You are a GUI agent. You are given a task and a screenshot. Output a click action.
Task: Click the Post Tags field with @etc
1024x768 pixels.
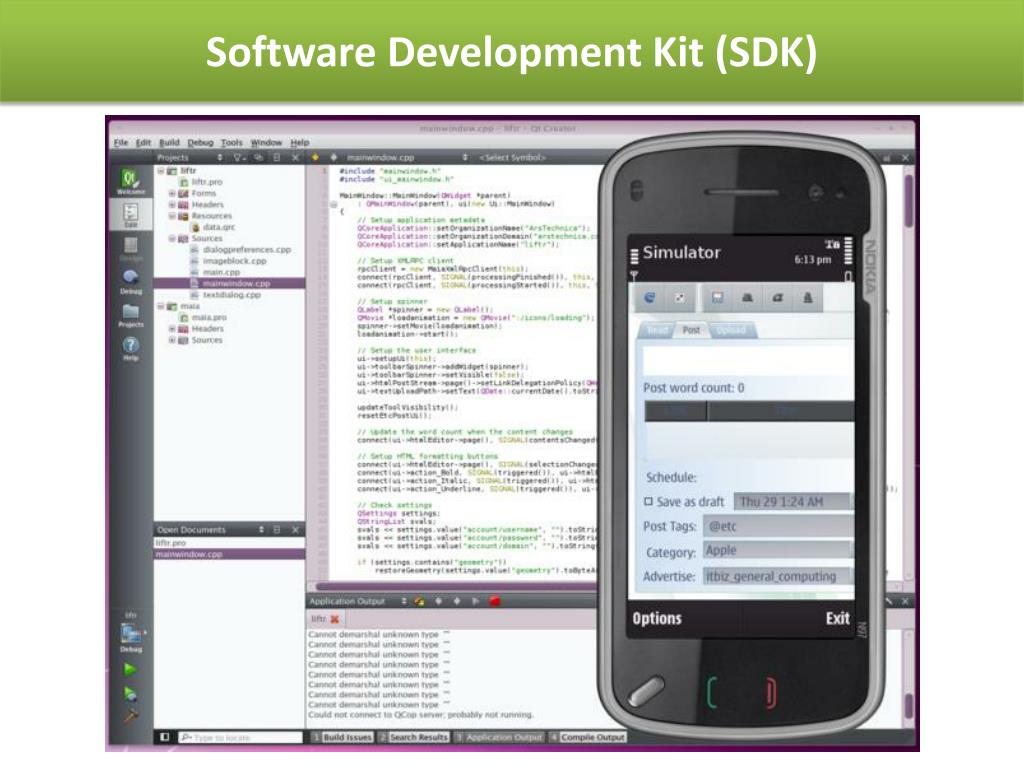pyautogui.click(x=778, y=526)
